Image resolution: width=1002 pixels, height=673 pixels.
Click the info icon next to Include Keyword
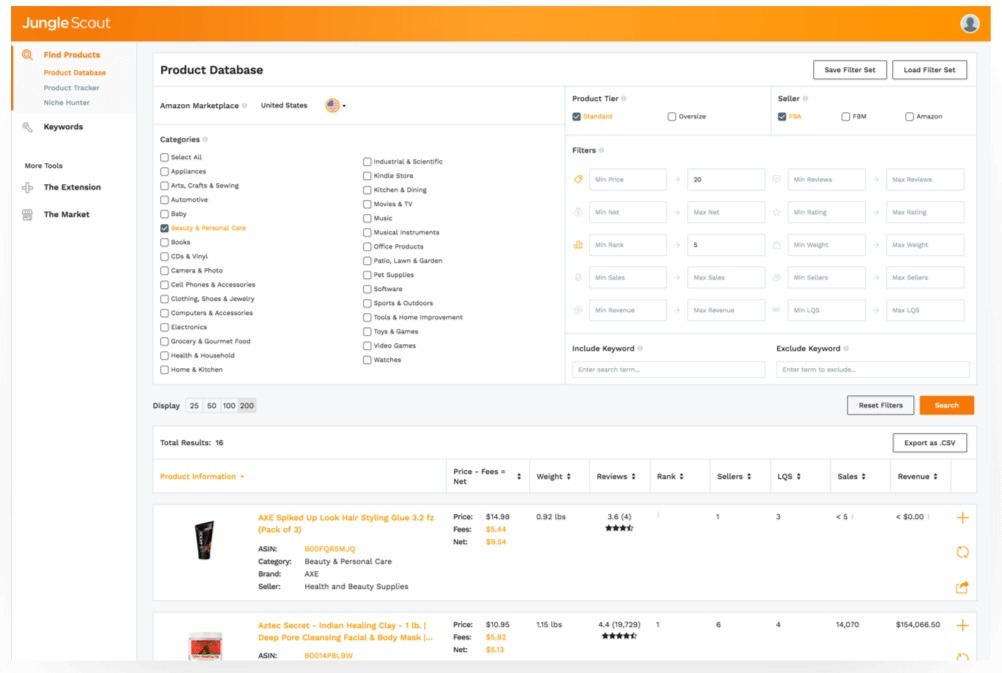640,348
